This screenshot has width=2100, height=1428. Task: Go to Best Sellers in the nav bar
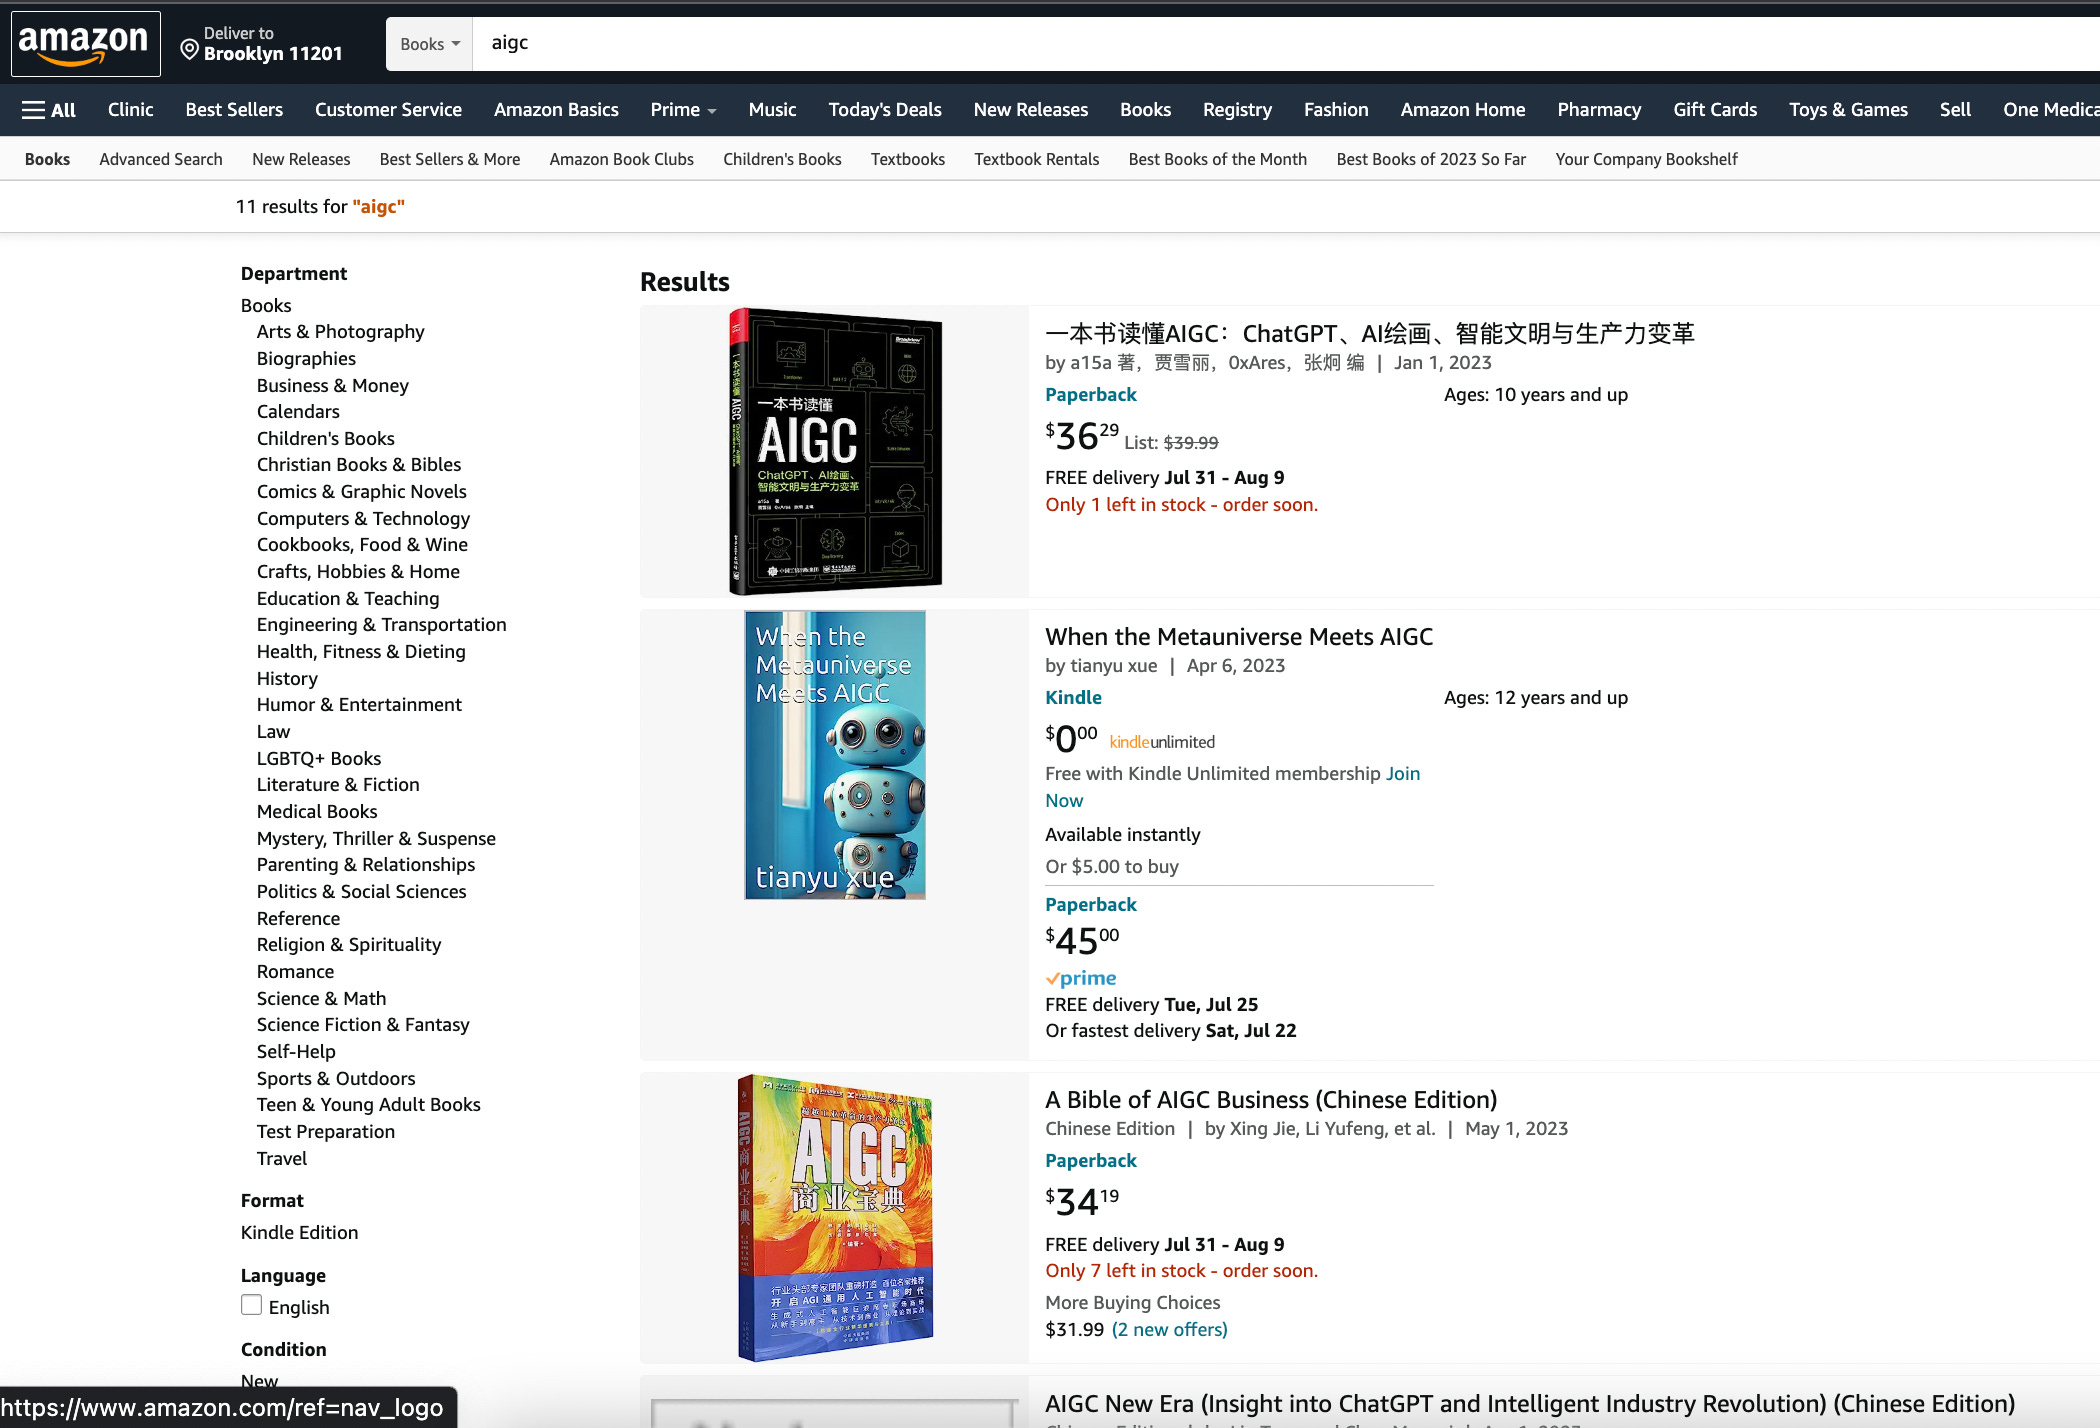[x=234, y=110]
